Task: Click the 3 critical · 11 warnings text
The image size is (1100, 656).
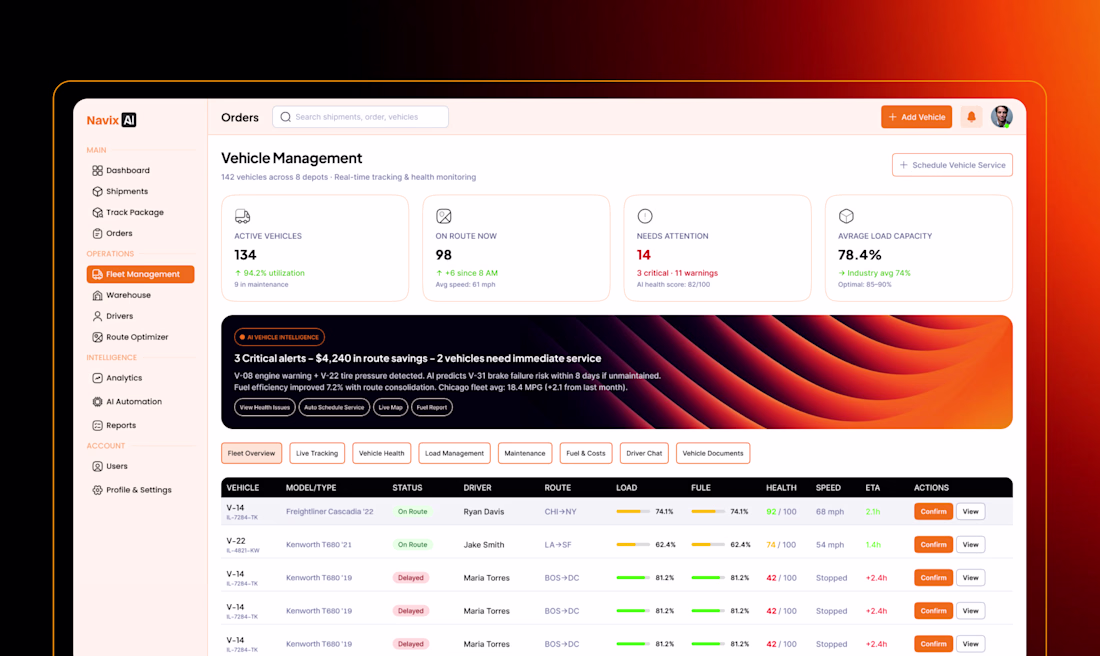Action: [677, 273]
